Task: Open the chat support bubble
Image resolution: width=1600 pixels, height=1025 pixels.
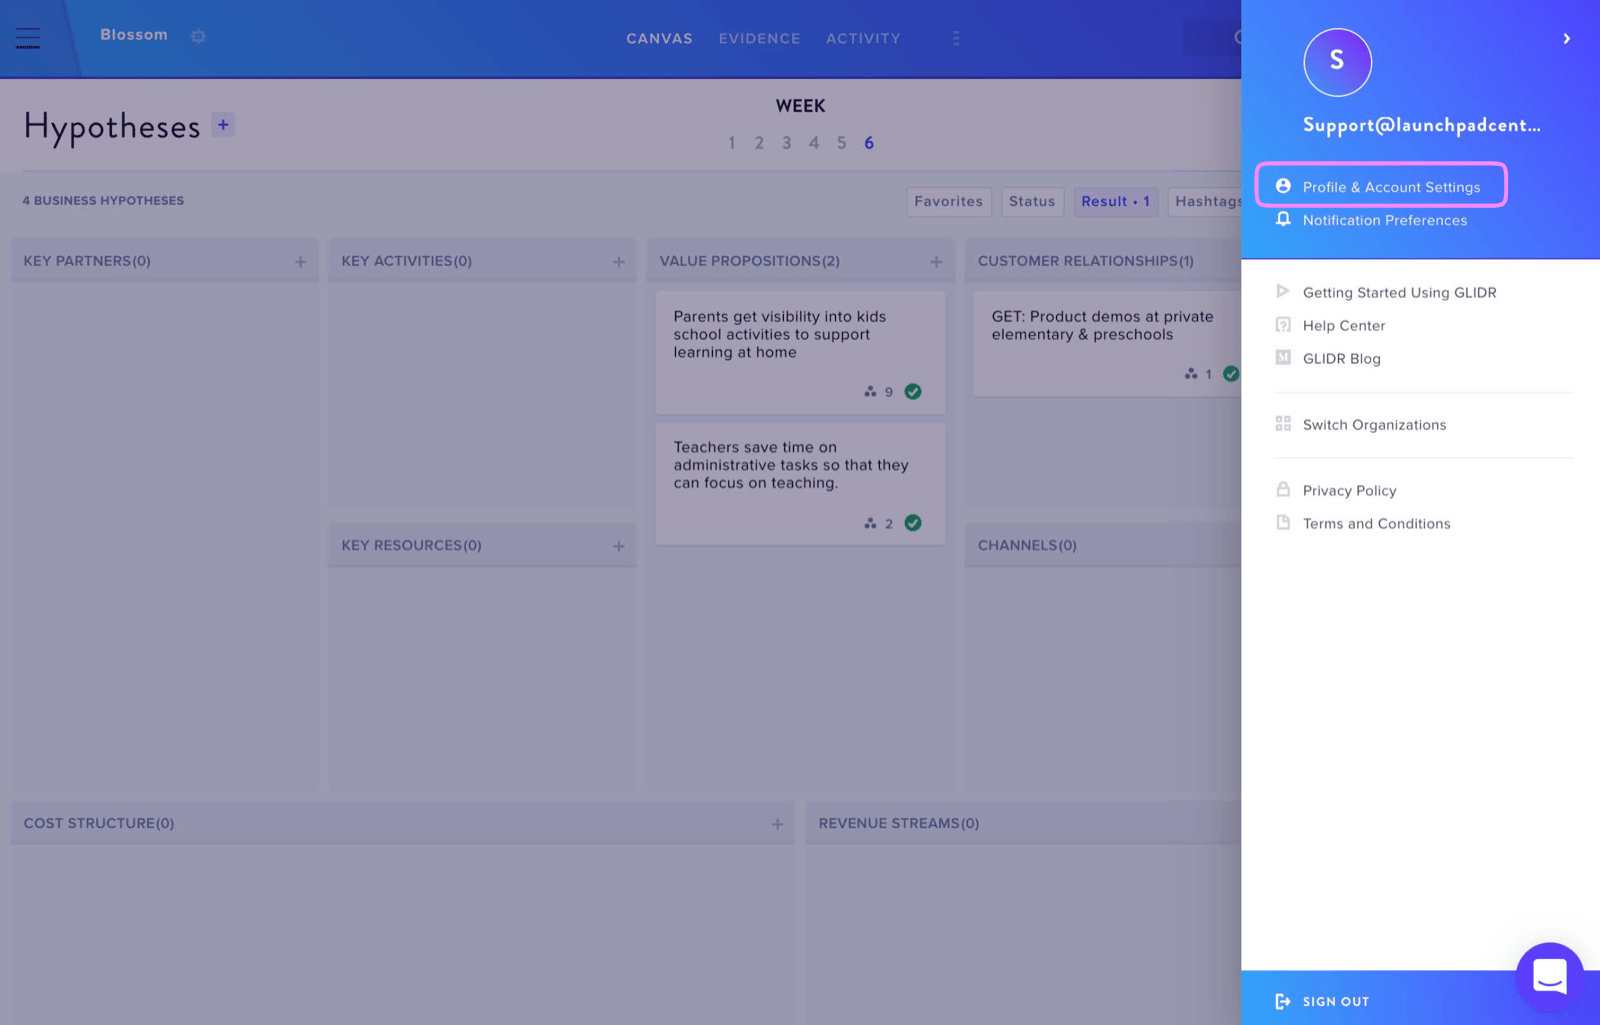Action: coord(1549,977)
